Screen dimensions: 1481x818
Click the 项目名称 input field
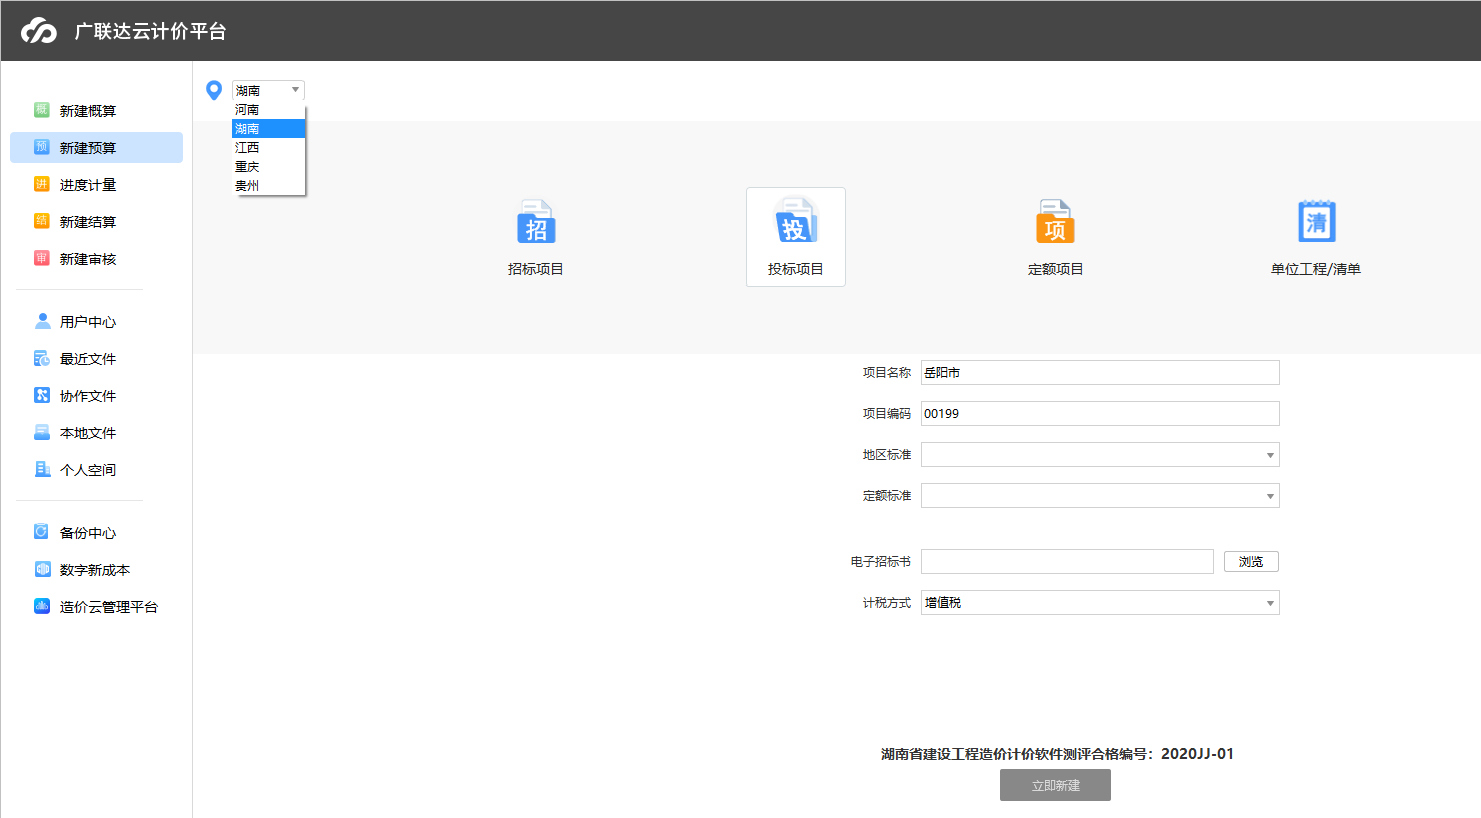pyautogui.click(x=1100, y=373)
